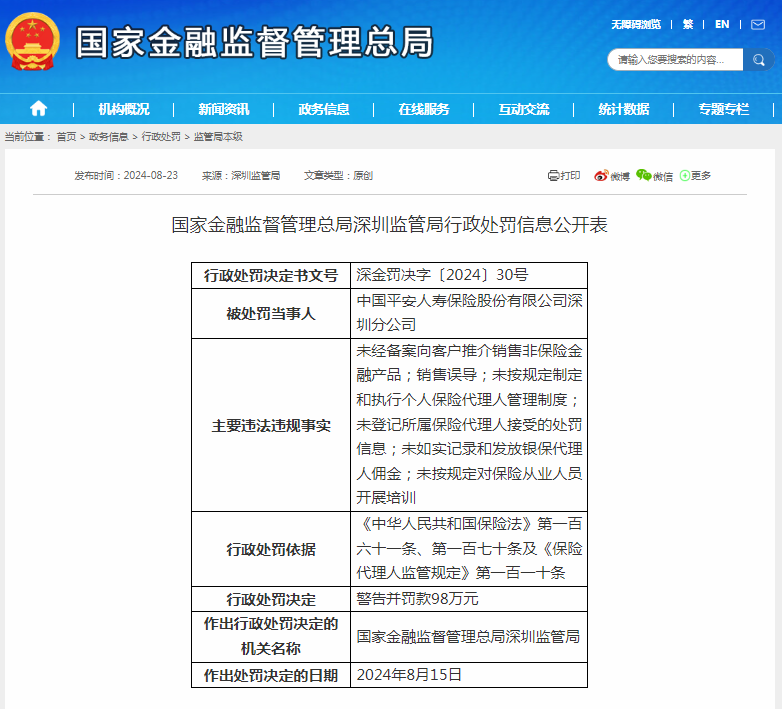Click the article headline text
782x709 pixels.
point(390,225)
